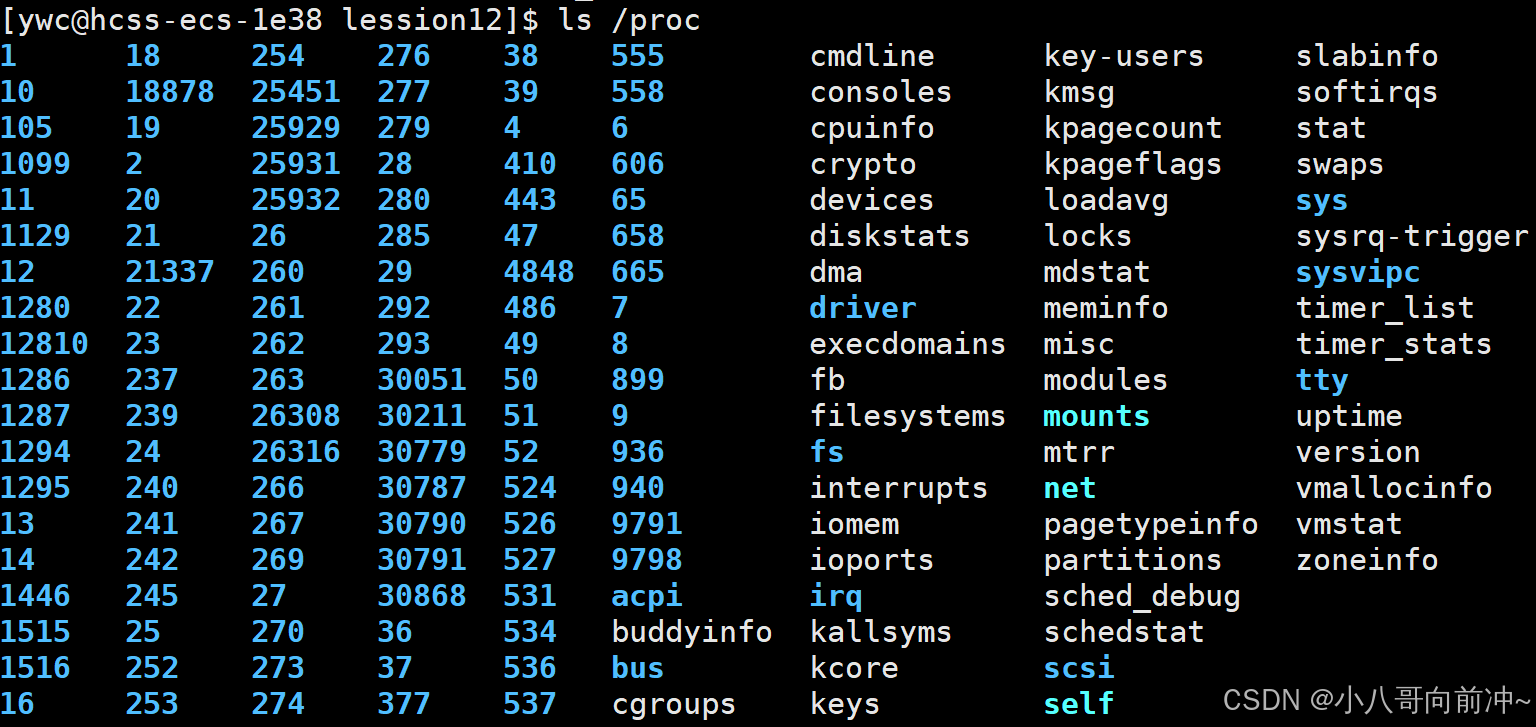This screenshot has width=1536, height=727.
Task: Click the 'self' symlink entry
Action: [x=1078, y=704]
